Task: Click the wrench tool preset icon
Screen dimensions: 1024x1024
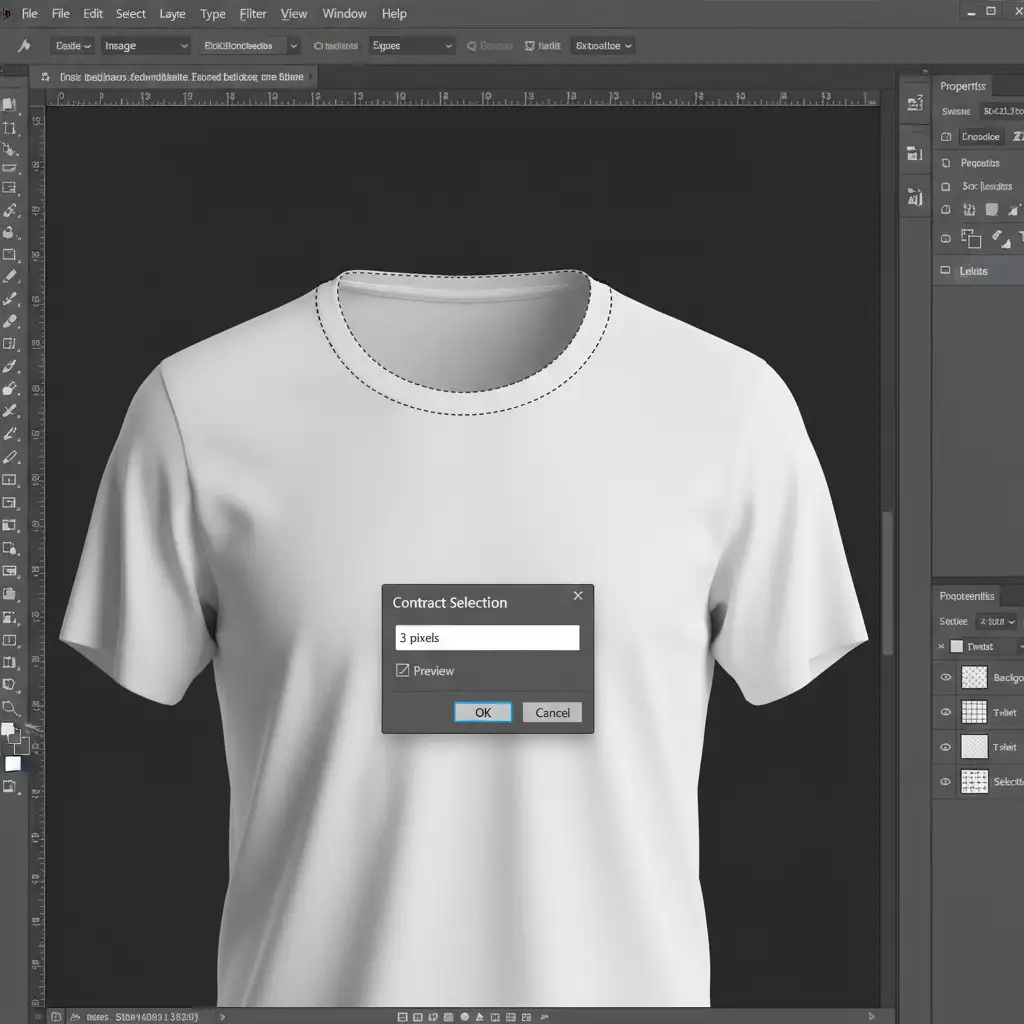Action: coord(24,46)
